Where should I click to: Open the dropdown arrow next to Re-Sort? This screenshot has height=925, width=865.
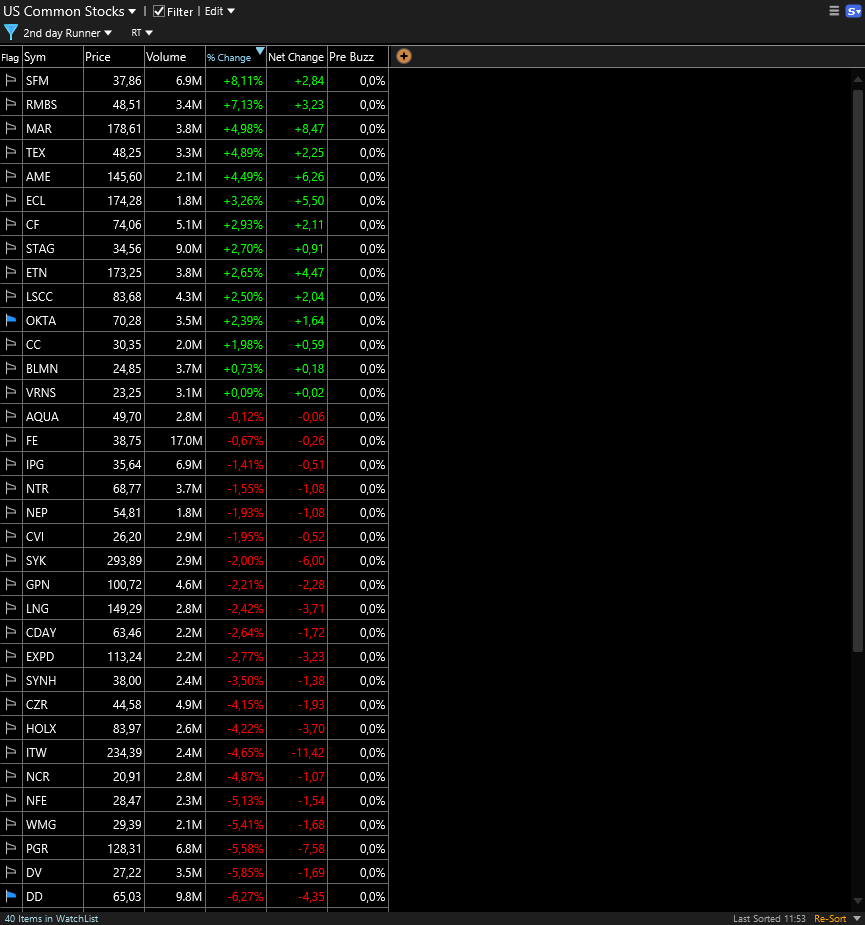857,919
